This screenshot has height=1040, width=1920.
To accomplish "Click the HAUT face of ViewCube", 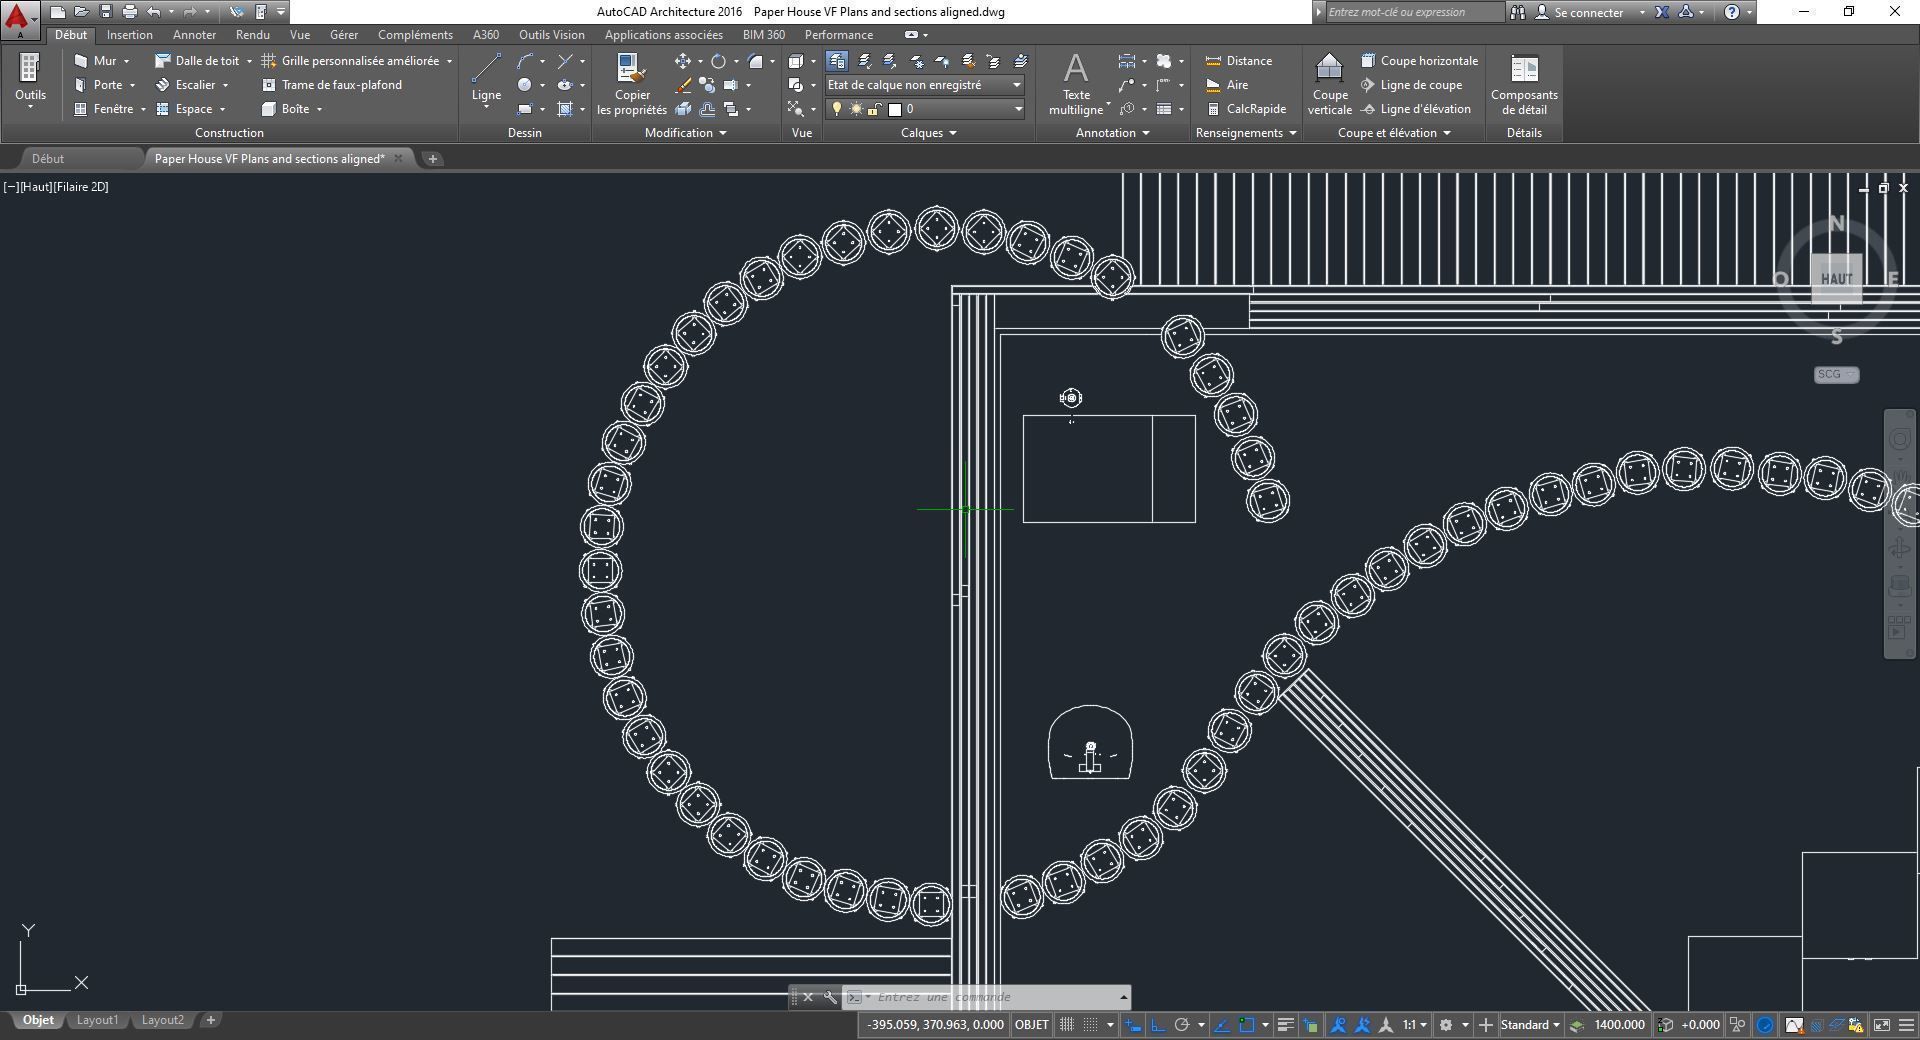I will pos(1837,279).
